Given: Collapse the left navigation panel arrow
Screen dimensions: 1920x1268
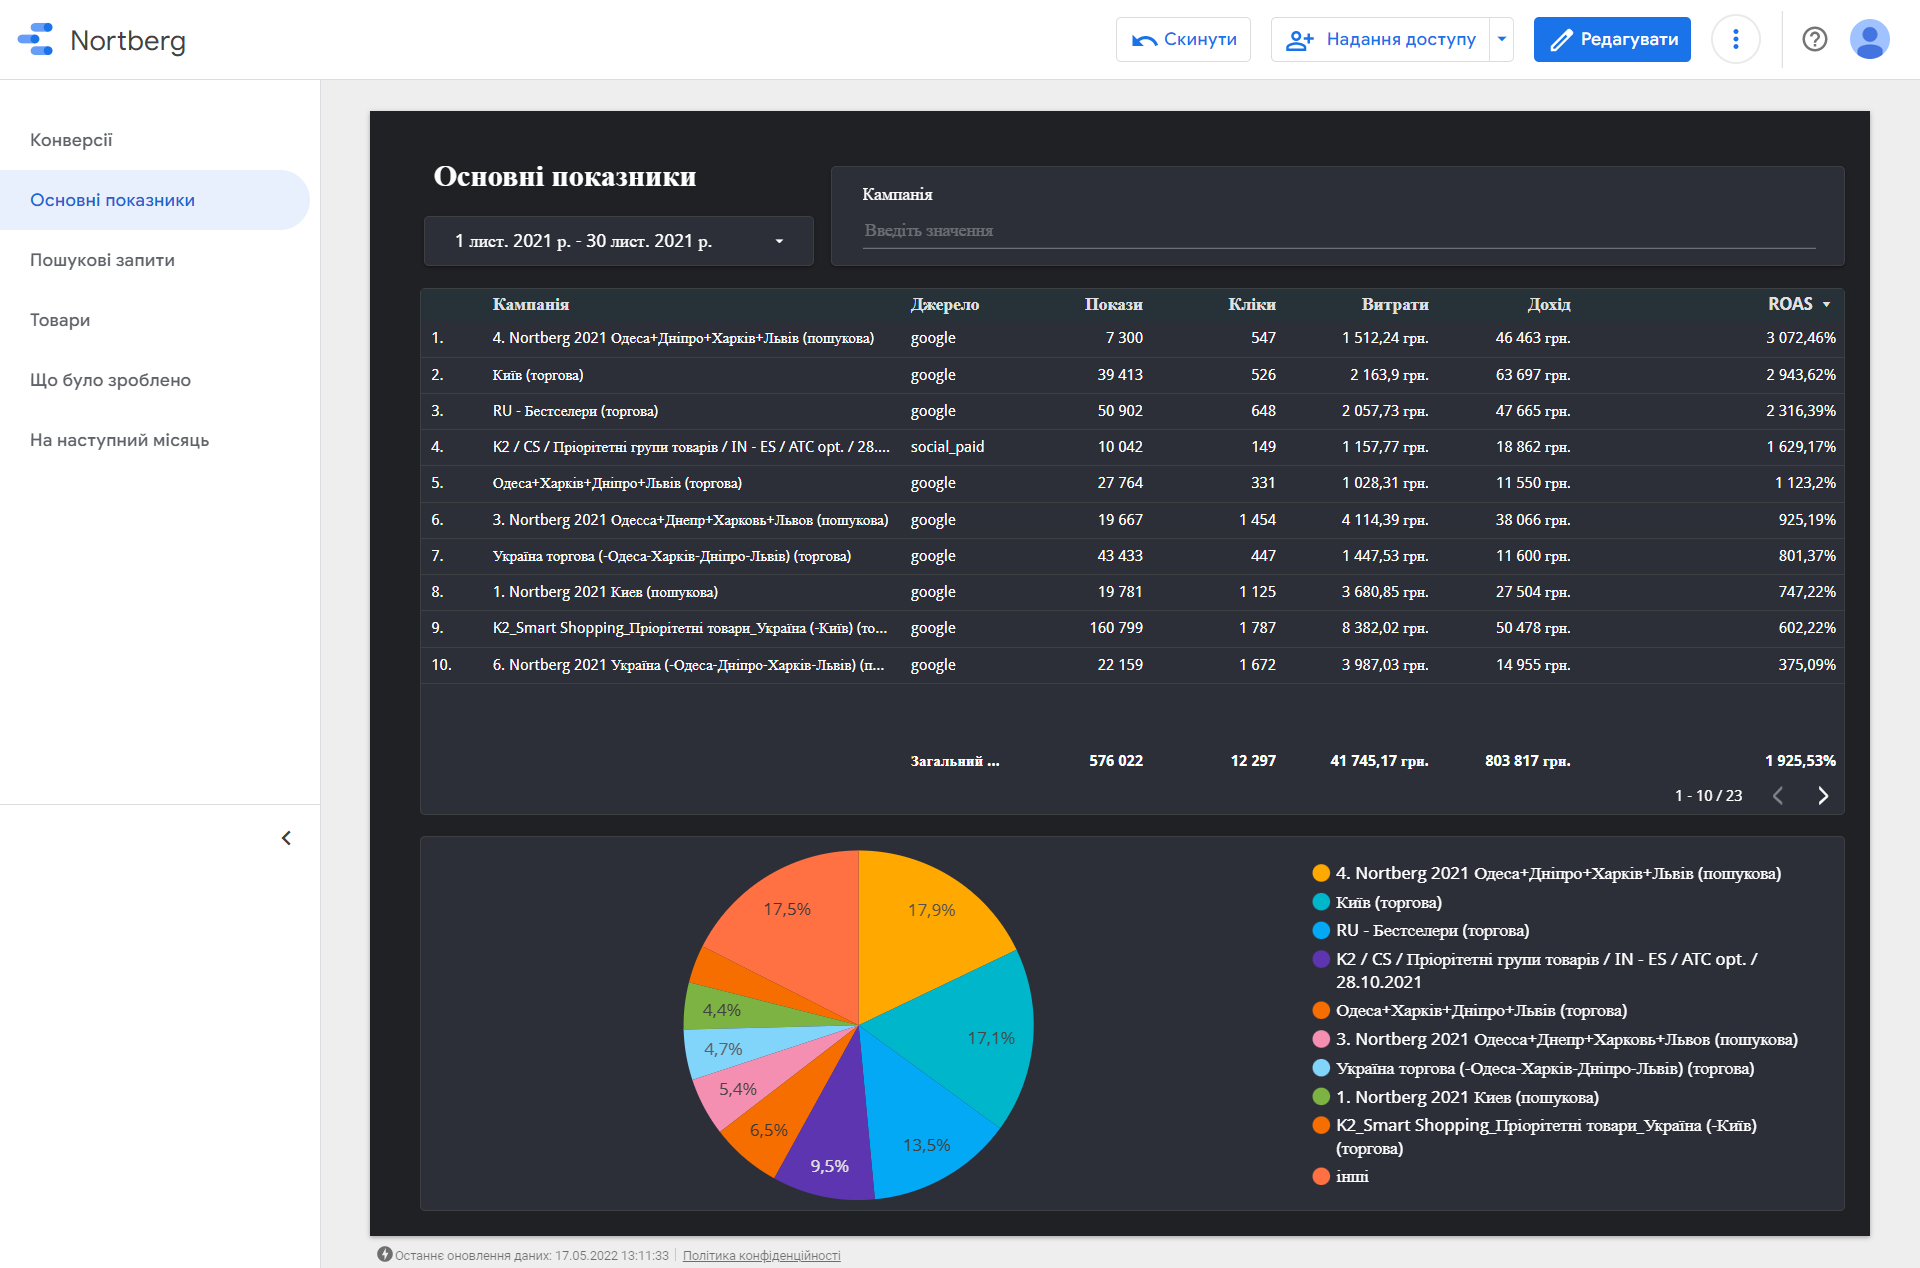Looking at the screenshot, I should coord(286,838).
